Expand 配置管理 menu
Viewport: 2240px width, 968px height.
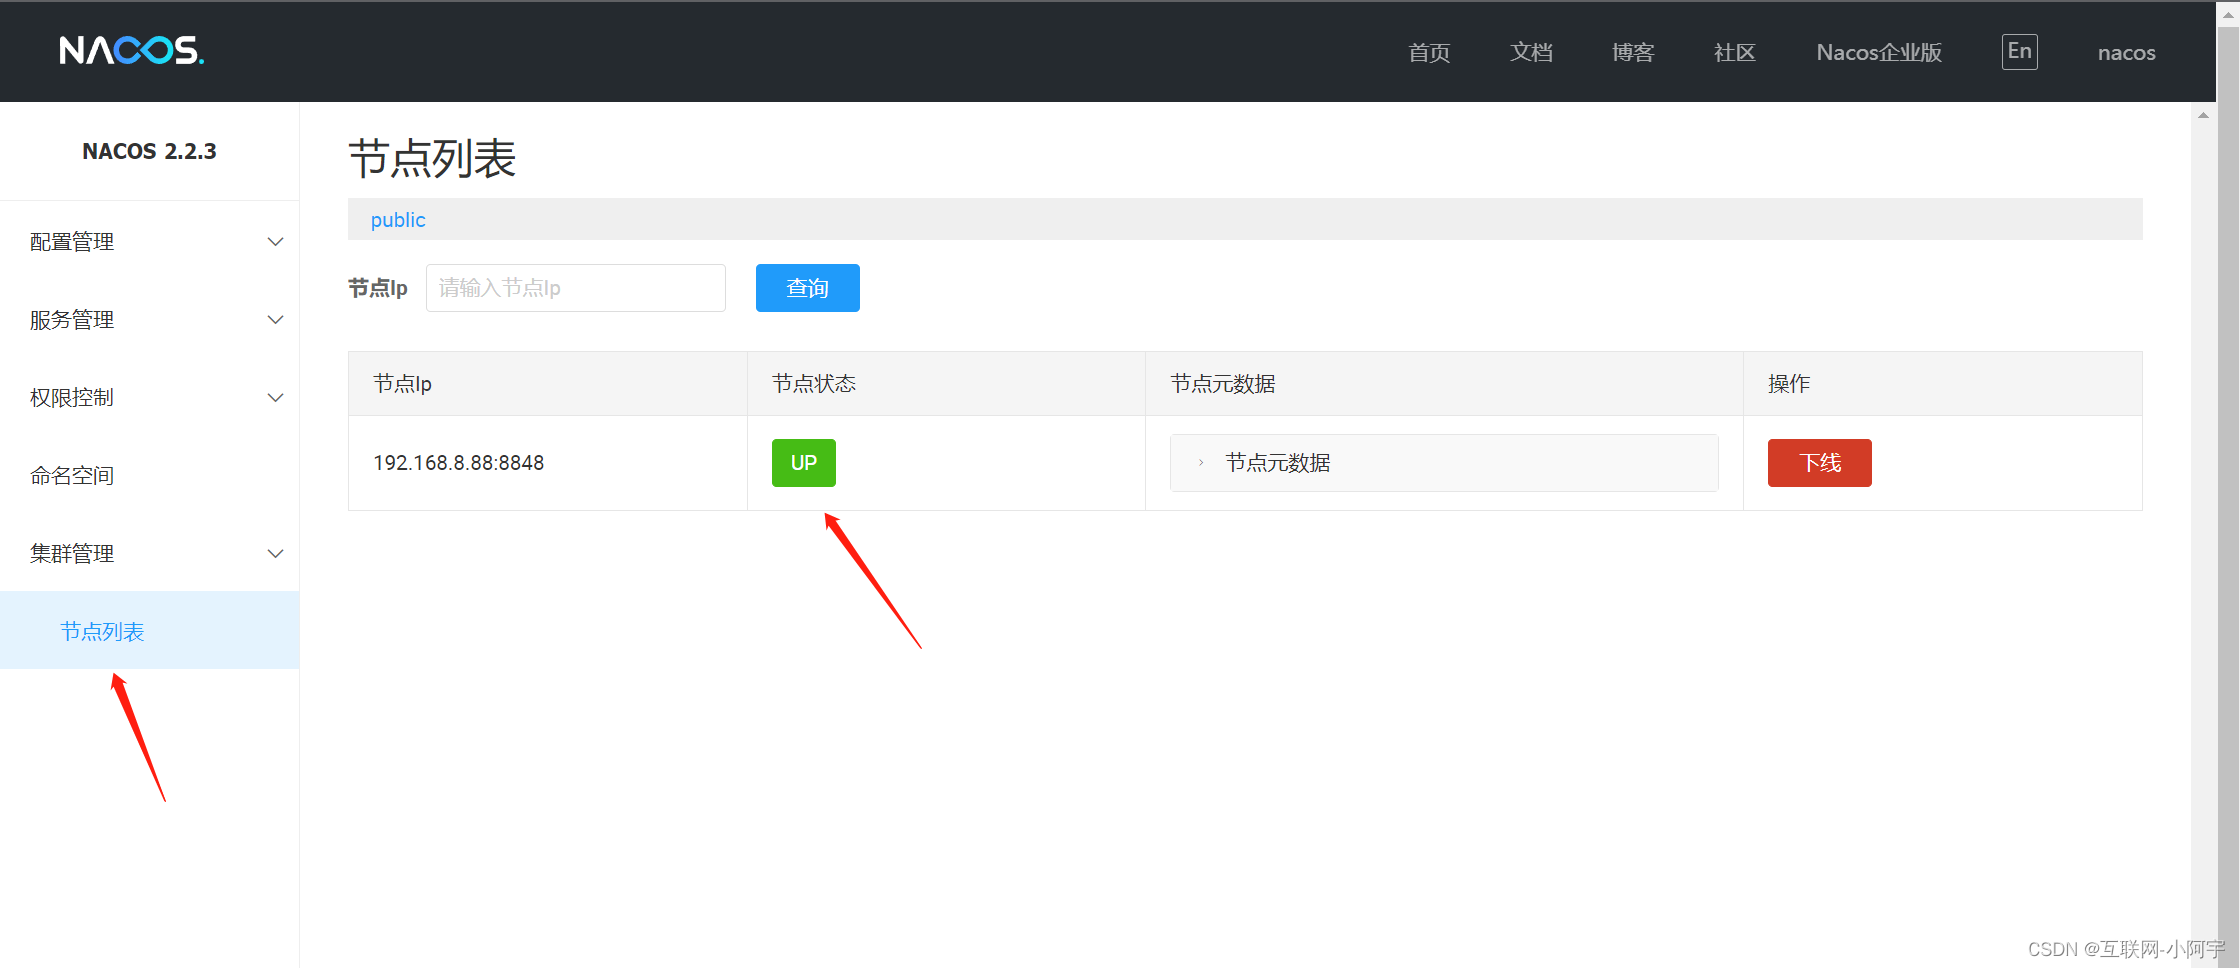coord(150,242)
